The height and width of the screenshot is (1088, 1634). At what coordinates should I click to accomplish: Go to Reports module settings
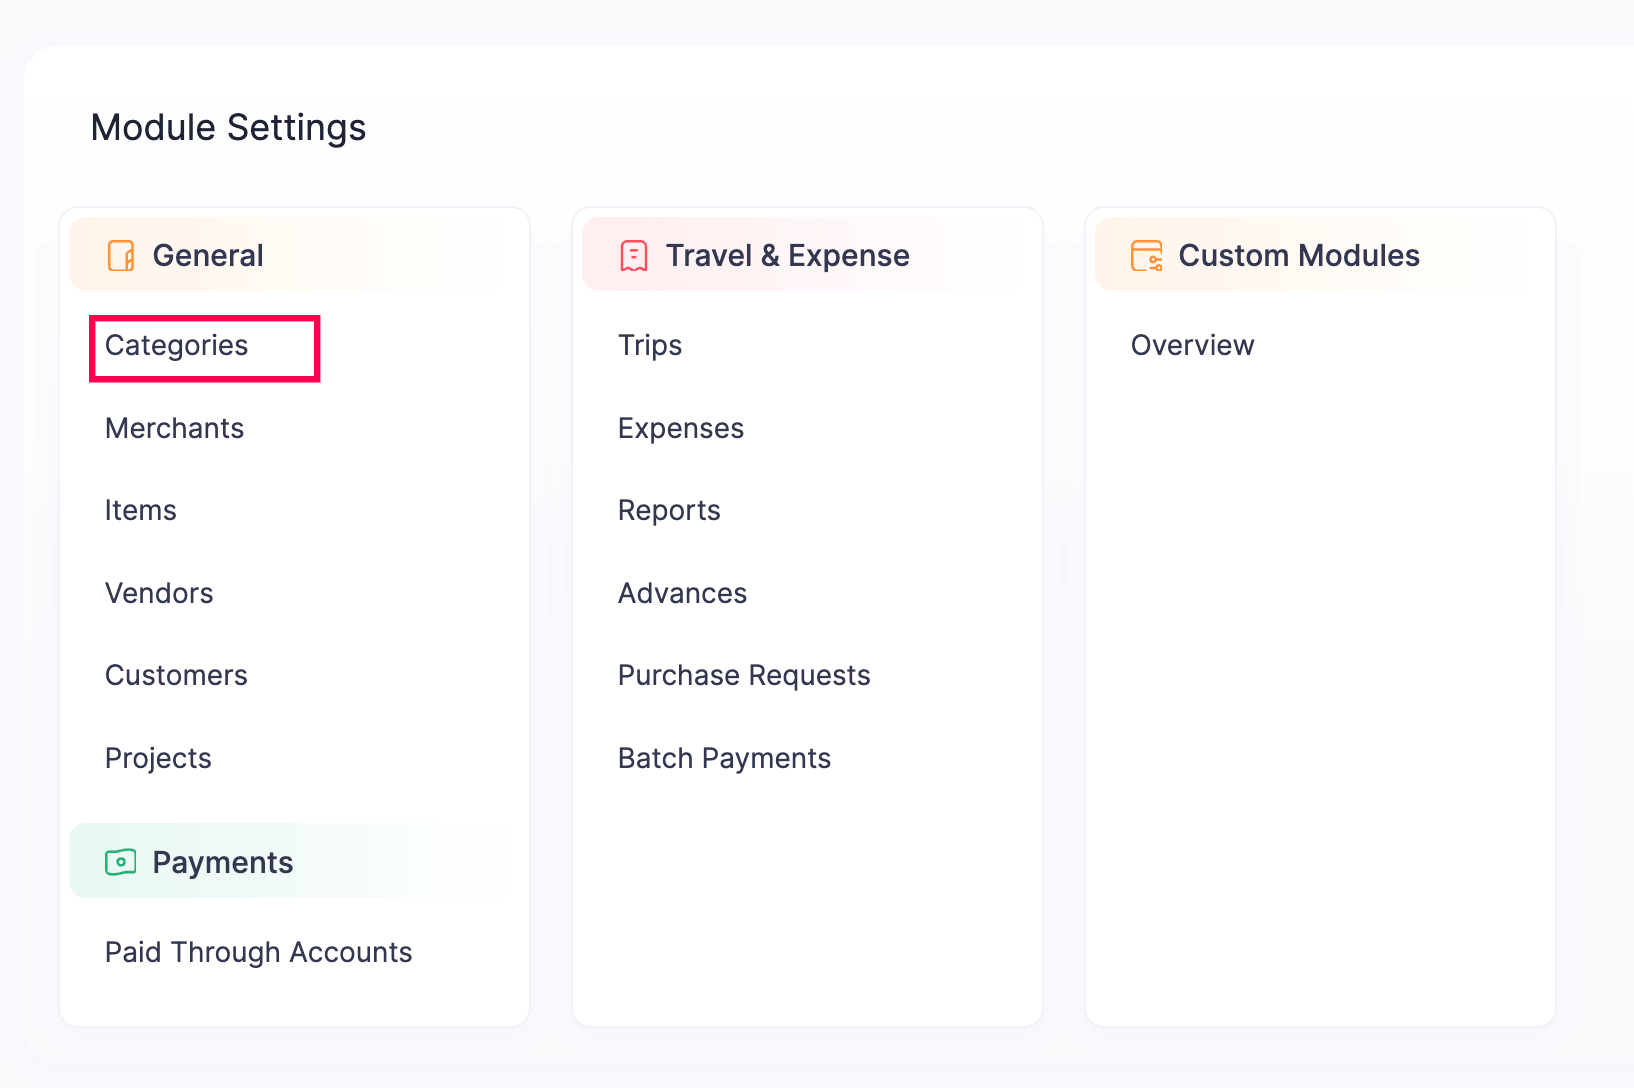[x=669, y=511]
